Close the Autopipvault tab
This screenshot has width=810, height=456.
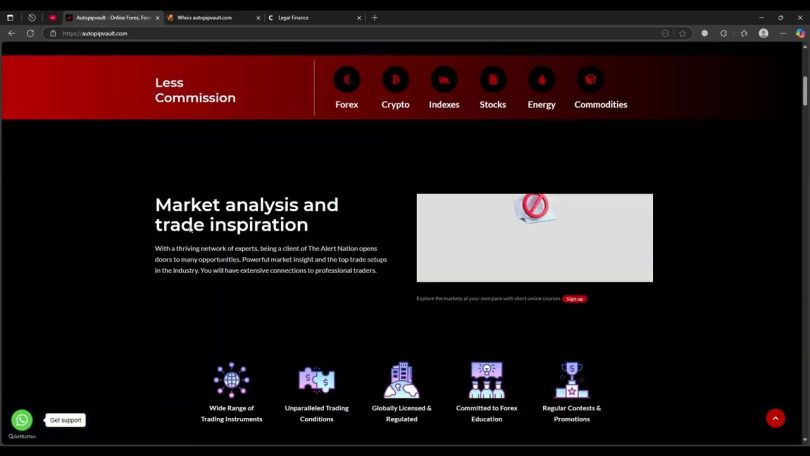[x=158, y=18]
